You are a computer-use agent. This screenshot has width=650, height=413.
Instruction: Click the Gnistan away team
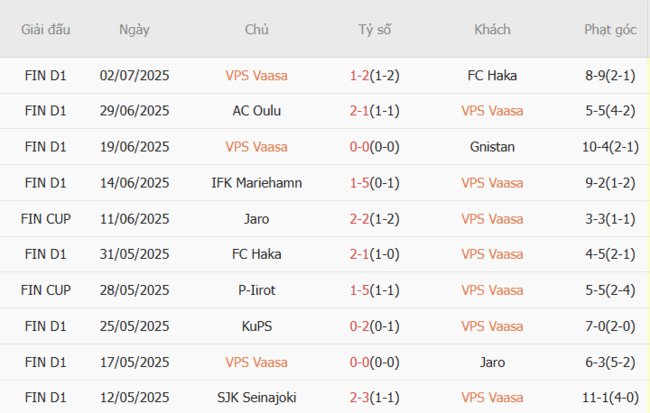(x=492, y=147)
